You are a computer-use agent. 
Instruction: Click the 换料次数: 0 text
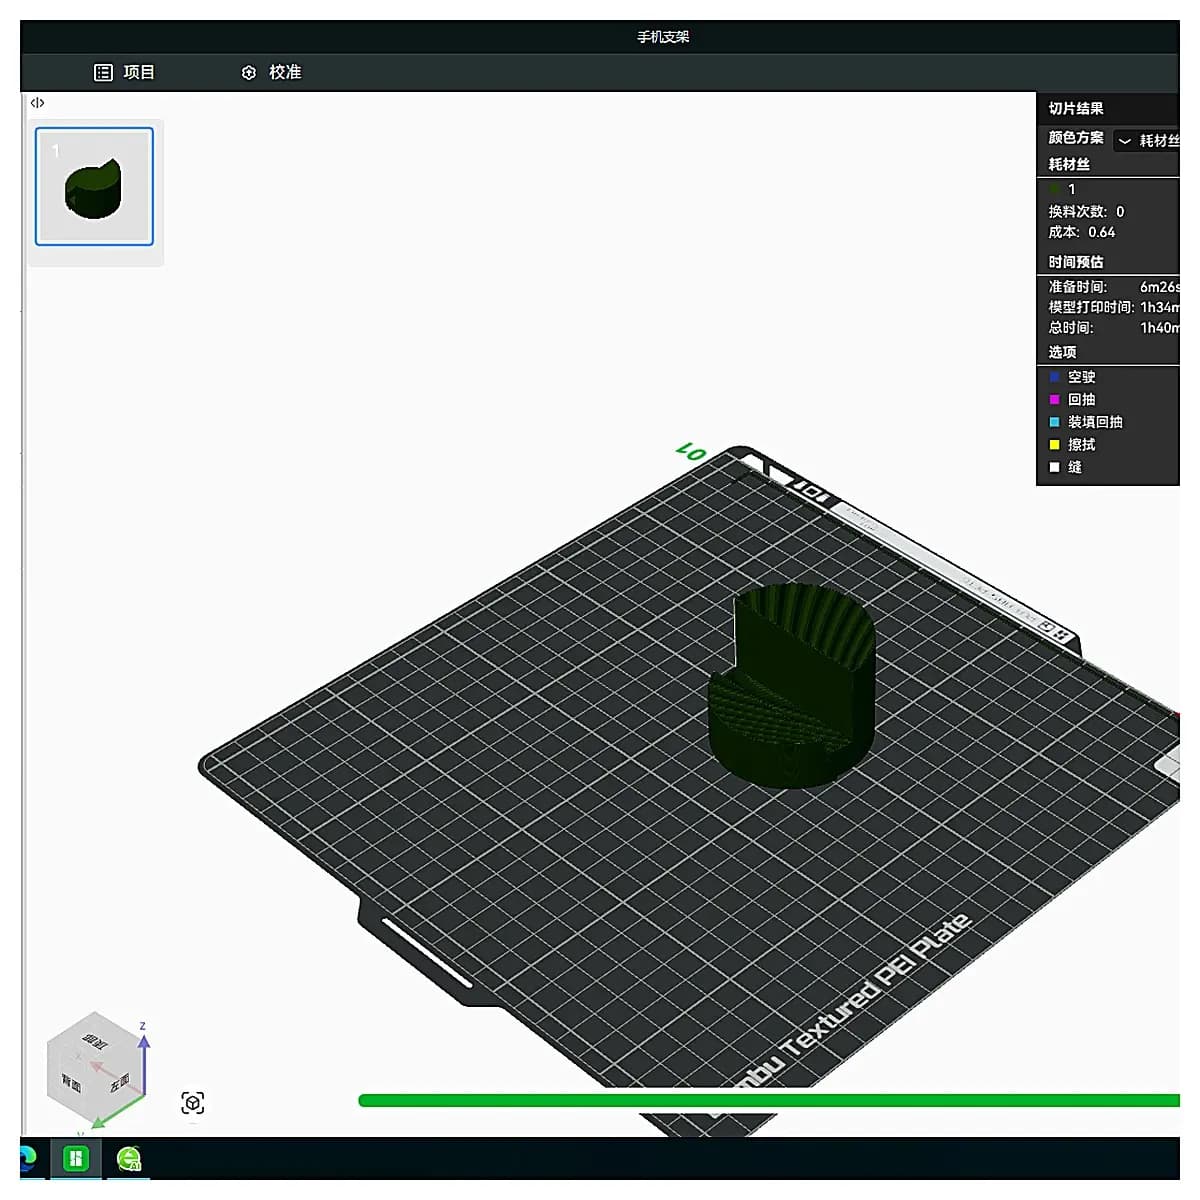coord(1086,212)
